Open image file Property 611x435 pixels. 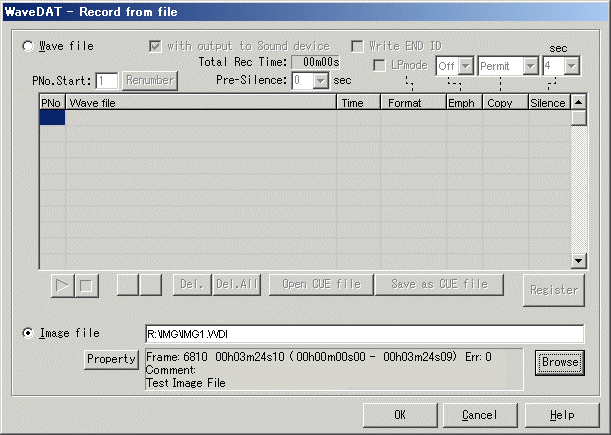[111, 359]
